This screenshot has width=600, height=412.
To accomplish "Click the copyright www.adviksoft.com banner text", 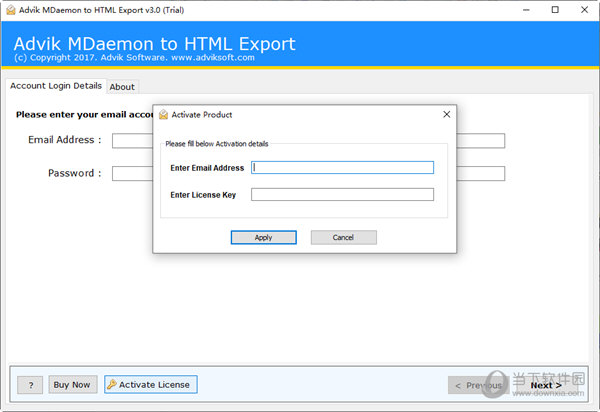I will (134, 57).
